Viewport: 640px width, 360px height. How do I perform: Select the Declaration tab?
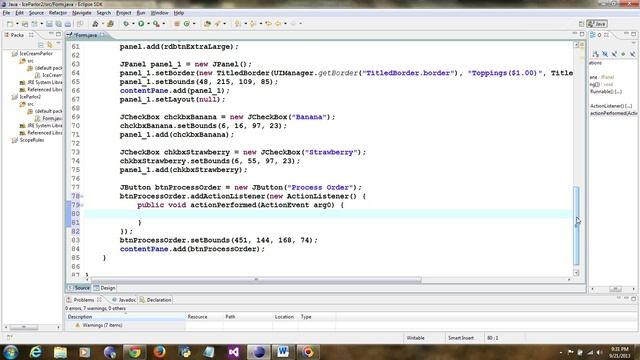pos(156,300)
